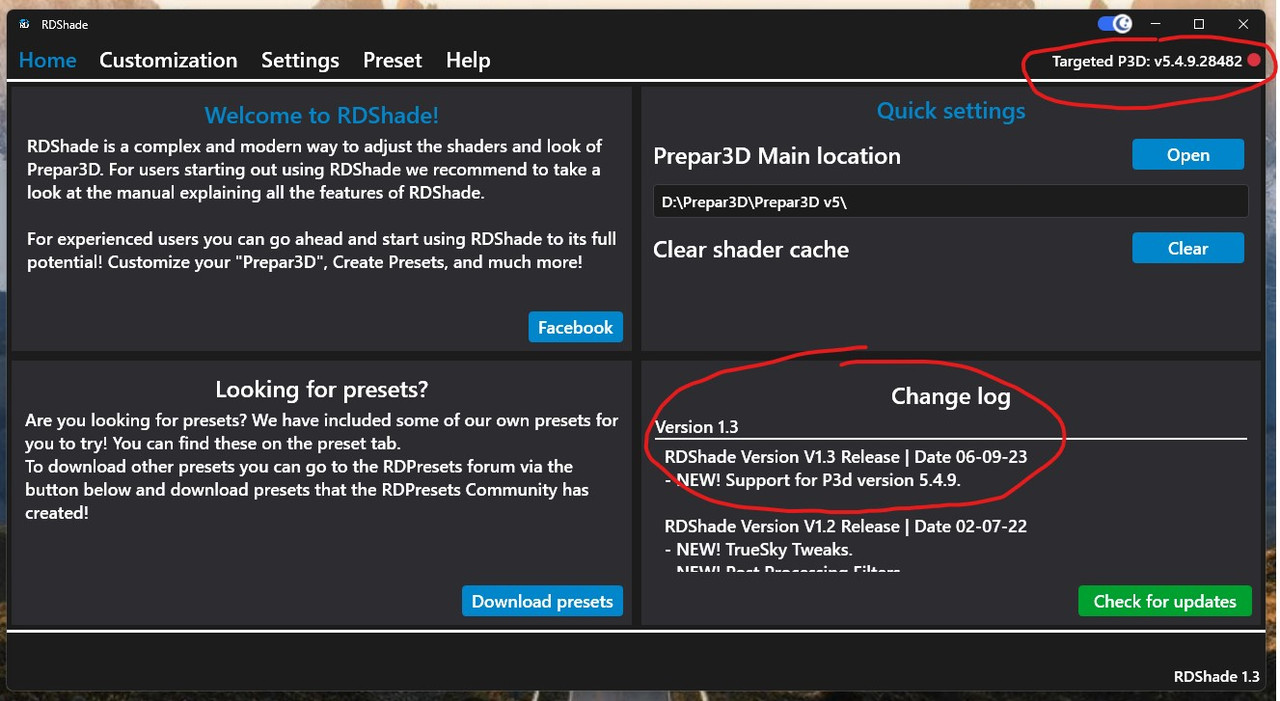Toggle the dark mode switch in title bar
Image resolution: width=1280 pixels, height=701 pixels.
point(1114,24)
